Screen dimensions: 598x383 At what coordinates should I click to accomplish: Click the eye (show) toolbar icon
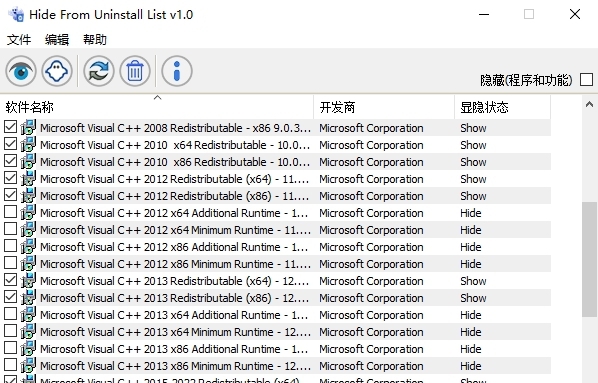point(21,71)
